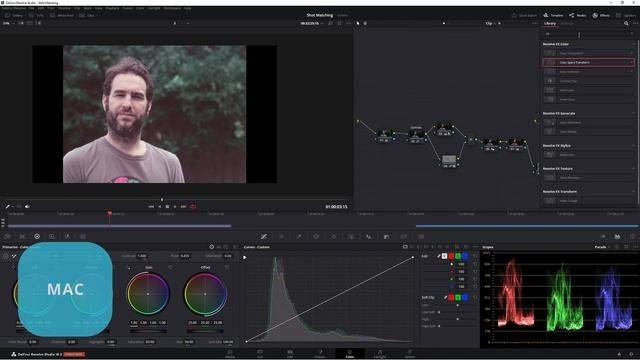Collapse the Resolve FX Stylize section
The width and height of the screenshot is (640, 360).
click(x=633, y=145)
